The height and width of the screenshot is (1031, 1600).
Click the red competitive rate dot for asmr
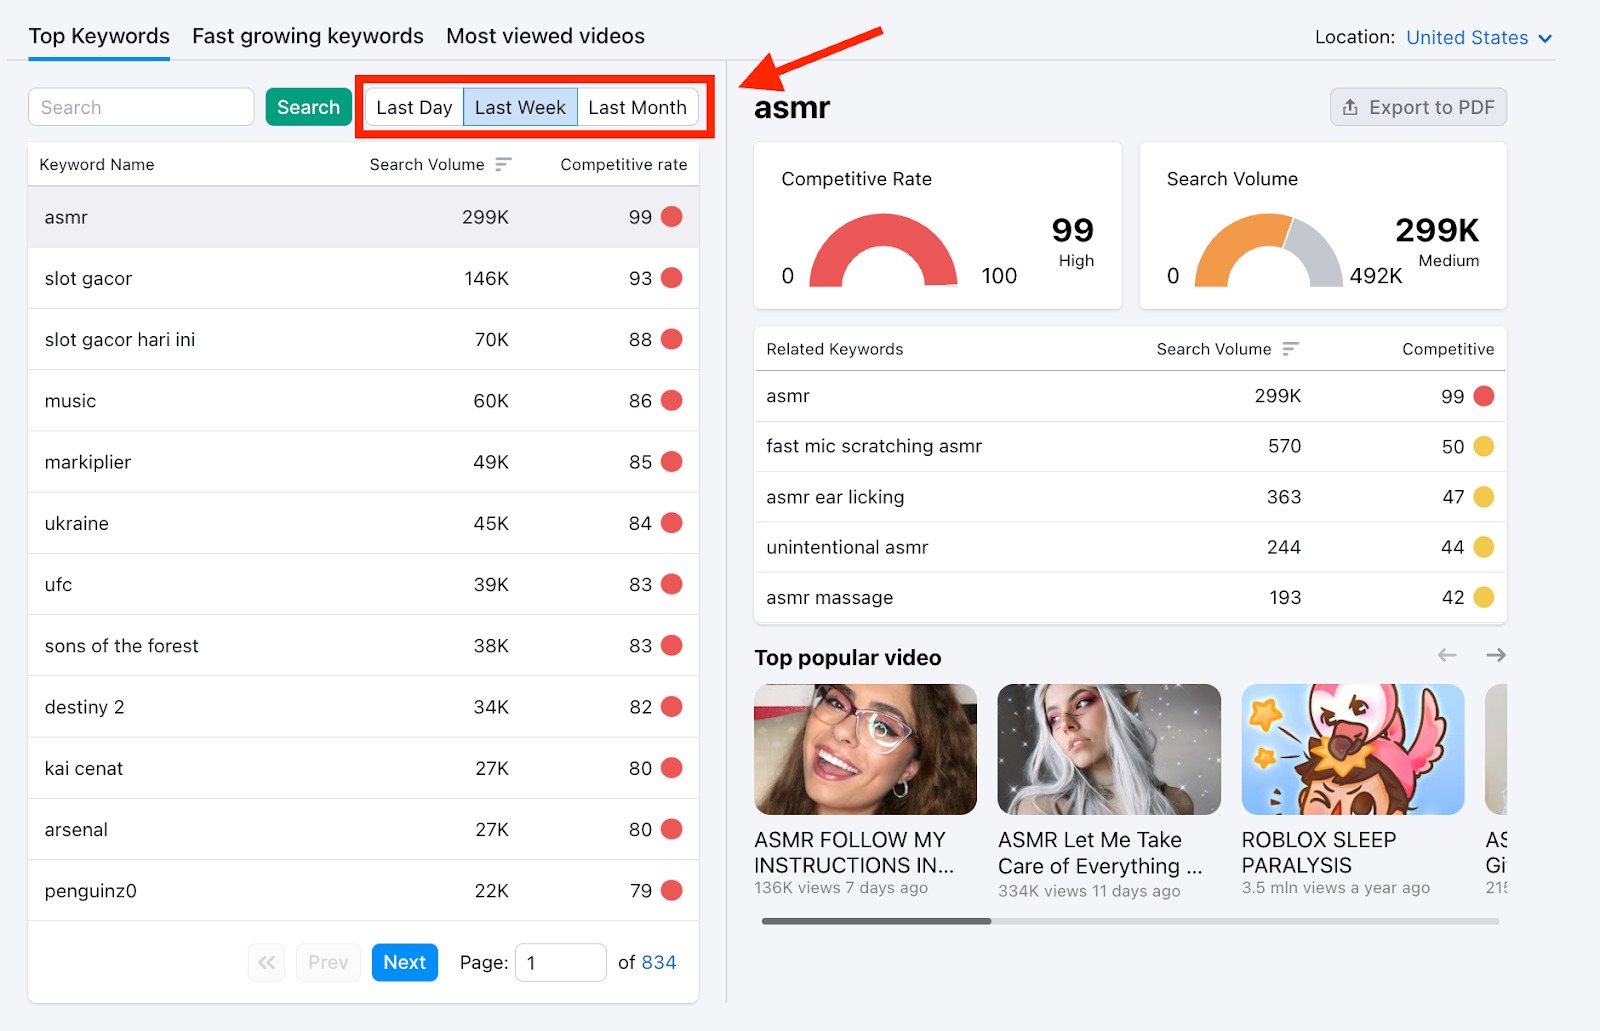[672, 216]
